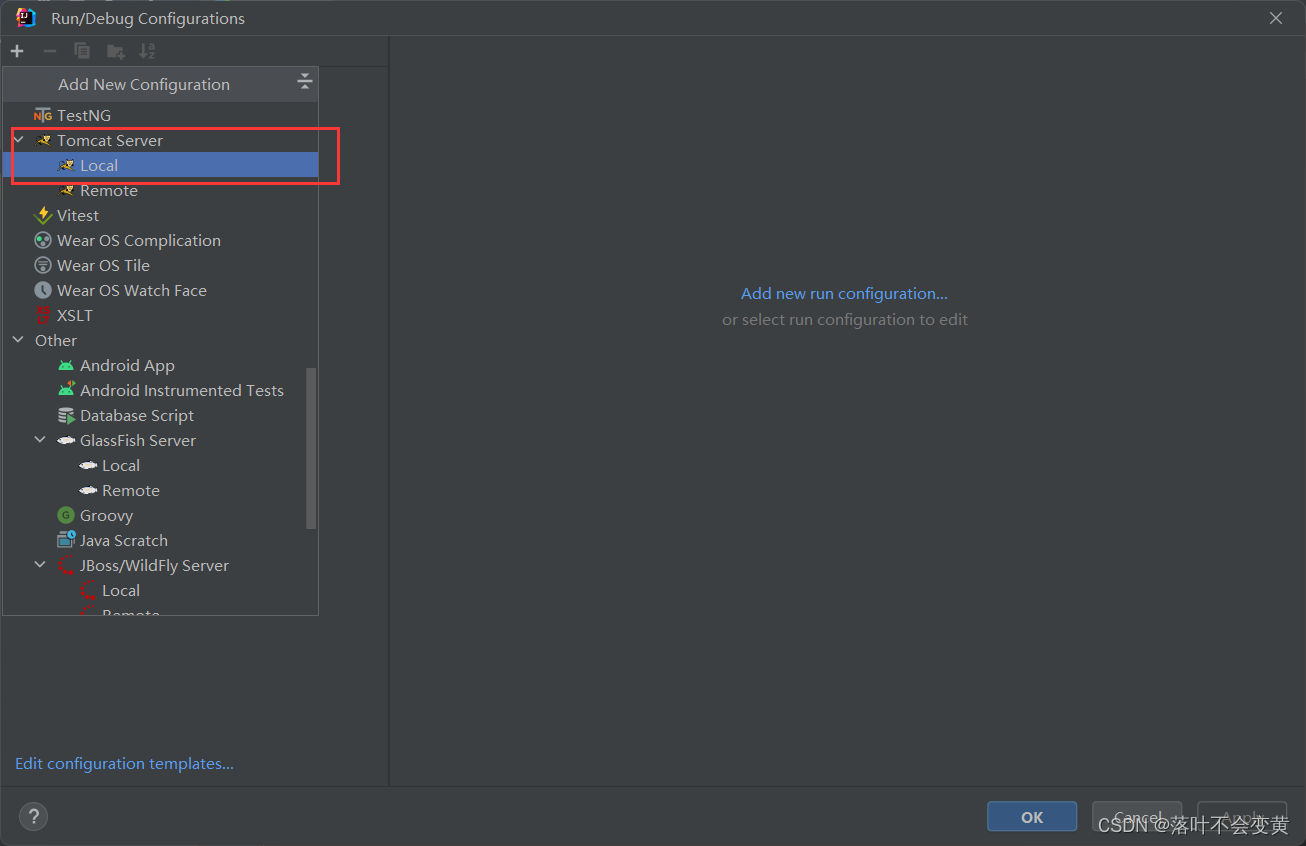Screen dimensions: 1306x846
Task: Choose Android Instrumented Tests text
Action: click(182, 391)
